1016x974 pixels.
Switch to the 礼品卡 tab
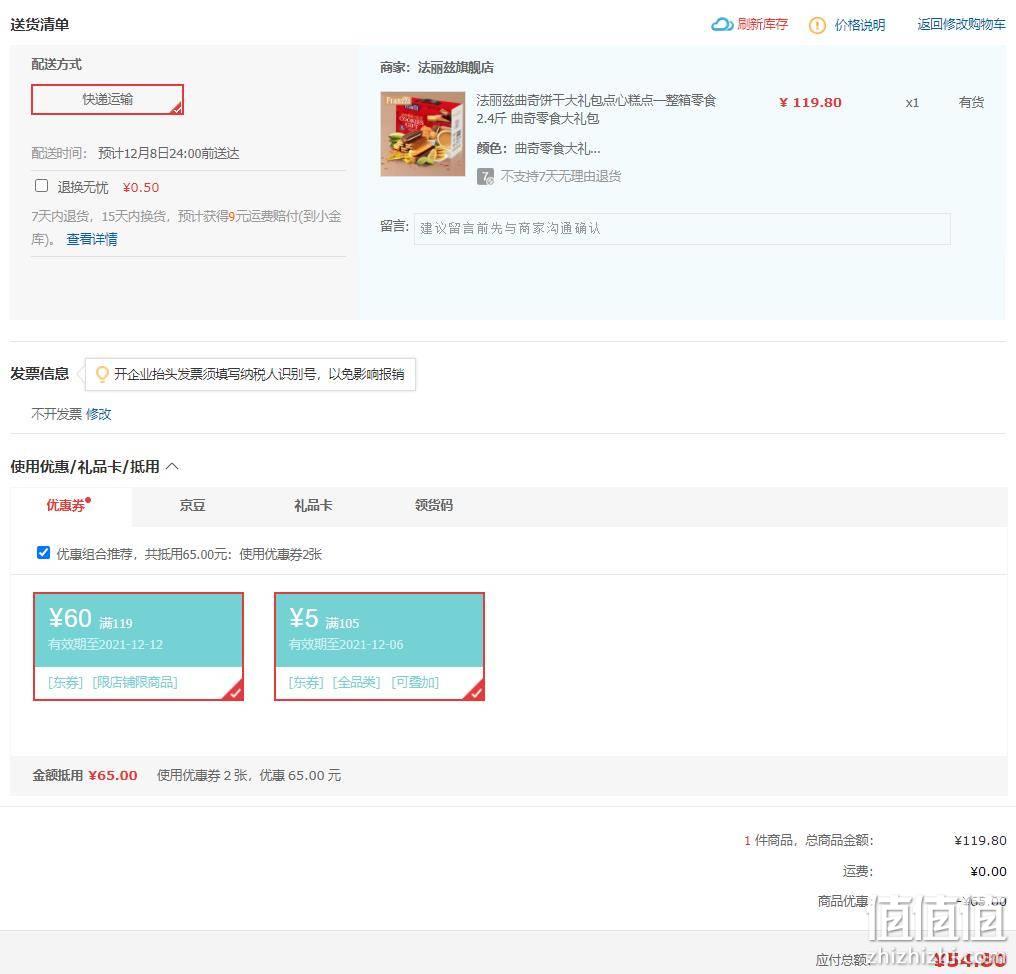313,505
